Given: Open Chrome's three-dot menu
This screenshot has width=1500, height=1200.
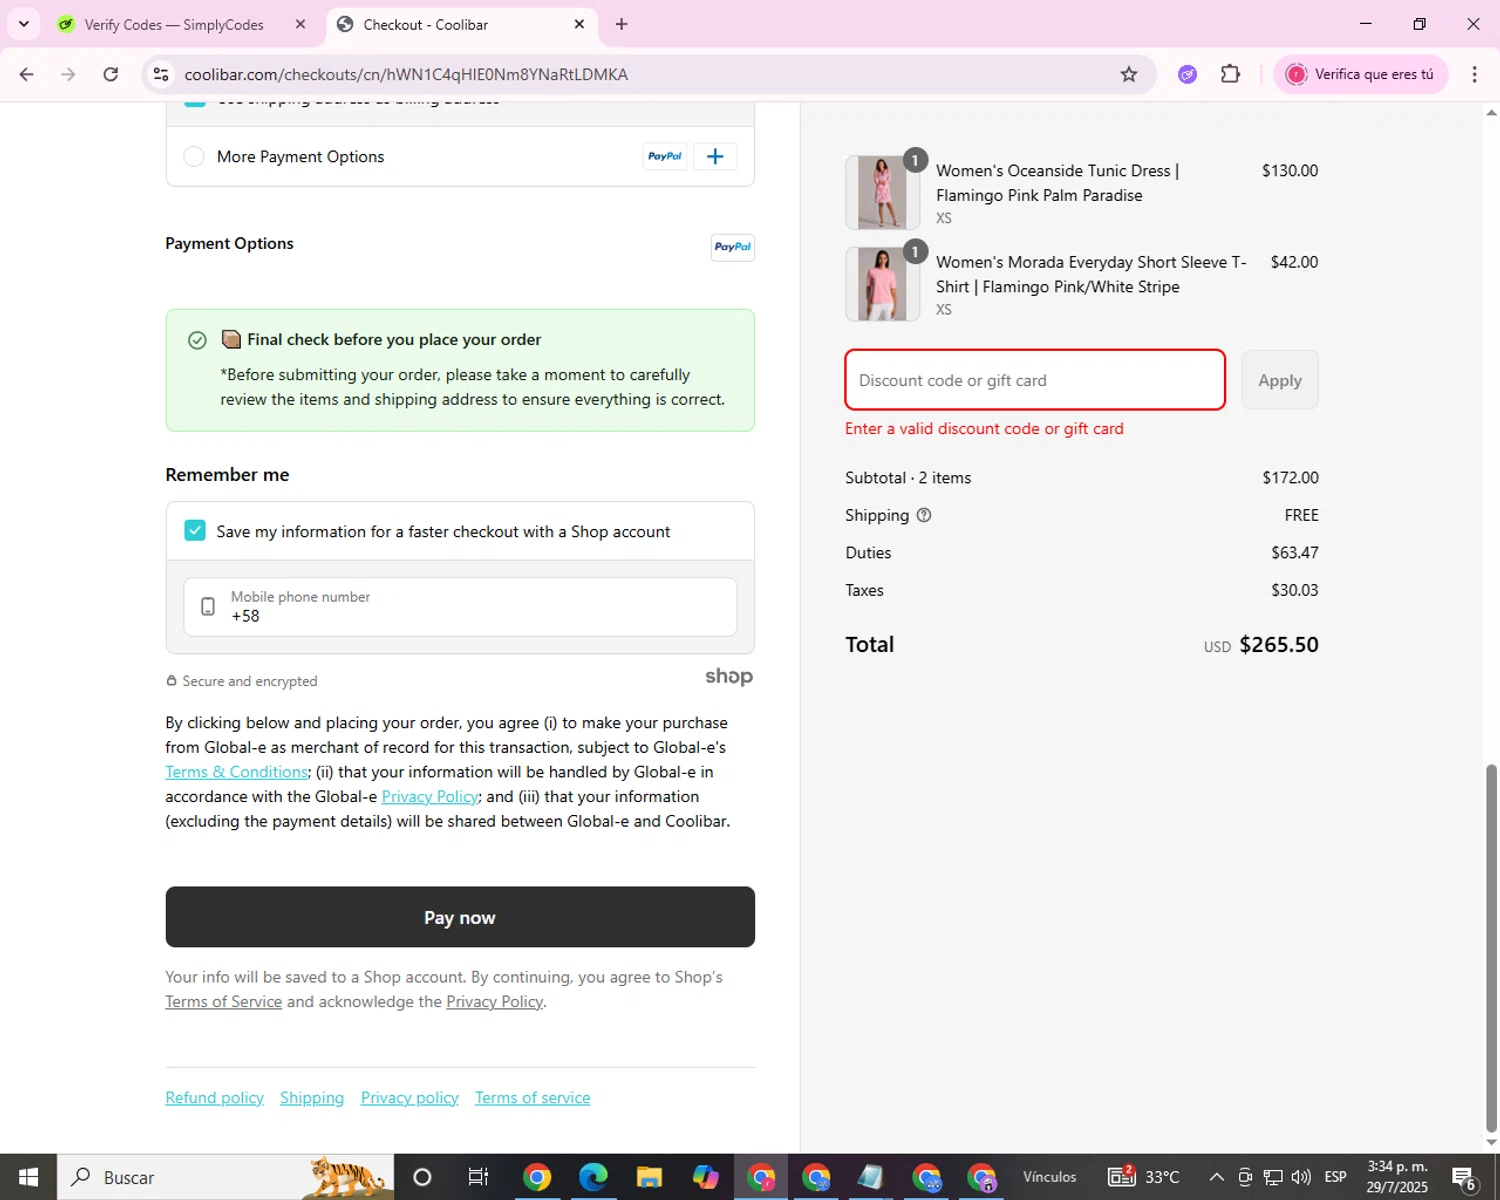Looking at the screenshot, I should point(1474,74).
